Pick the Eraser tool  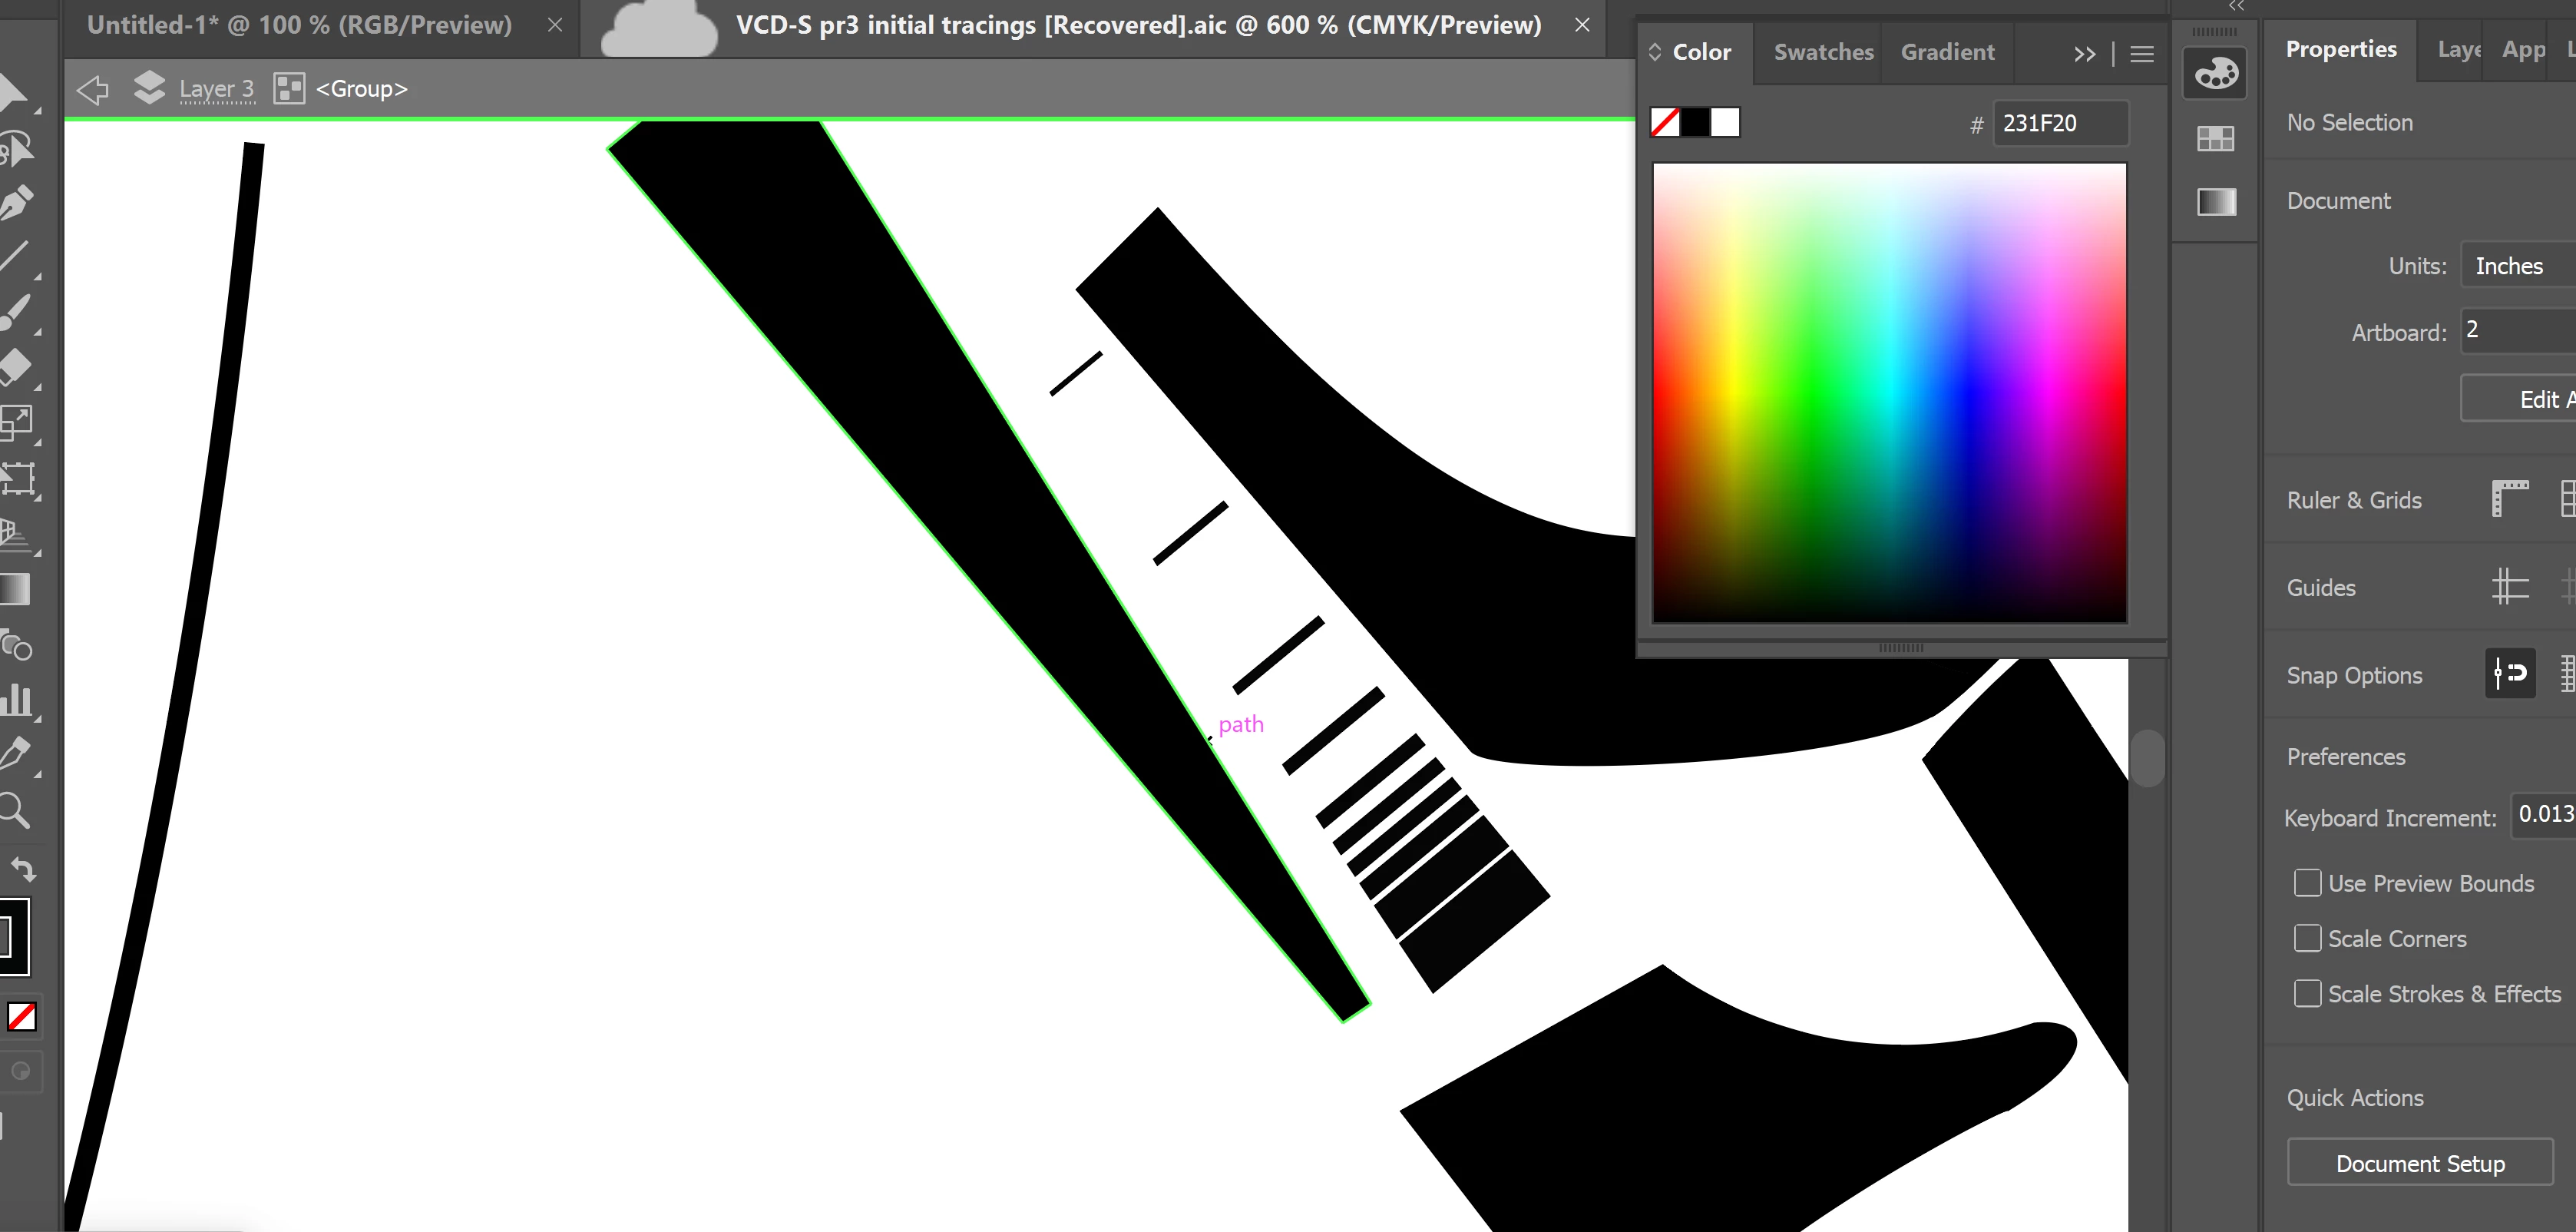tap(16, 367)
